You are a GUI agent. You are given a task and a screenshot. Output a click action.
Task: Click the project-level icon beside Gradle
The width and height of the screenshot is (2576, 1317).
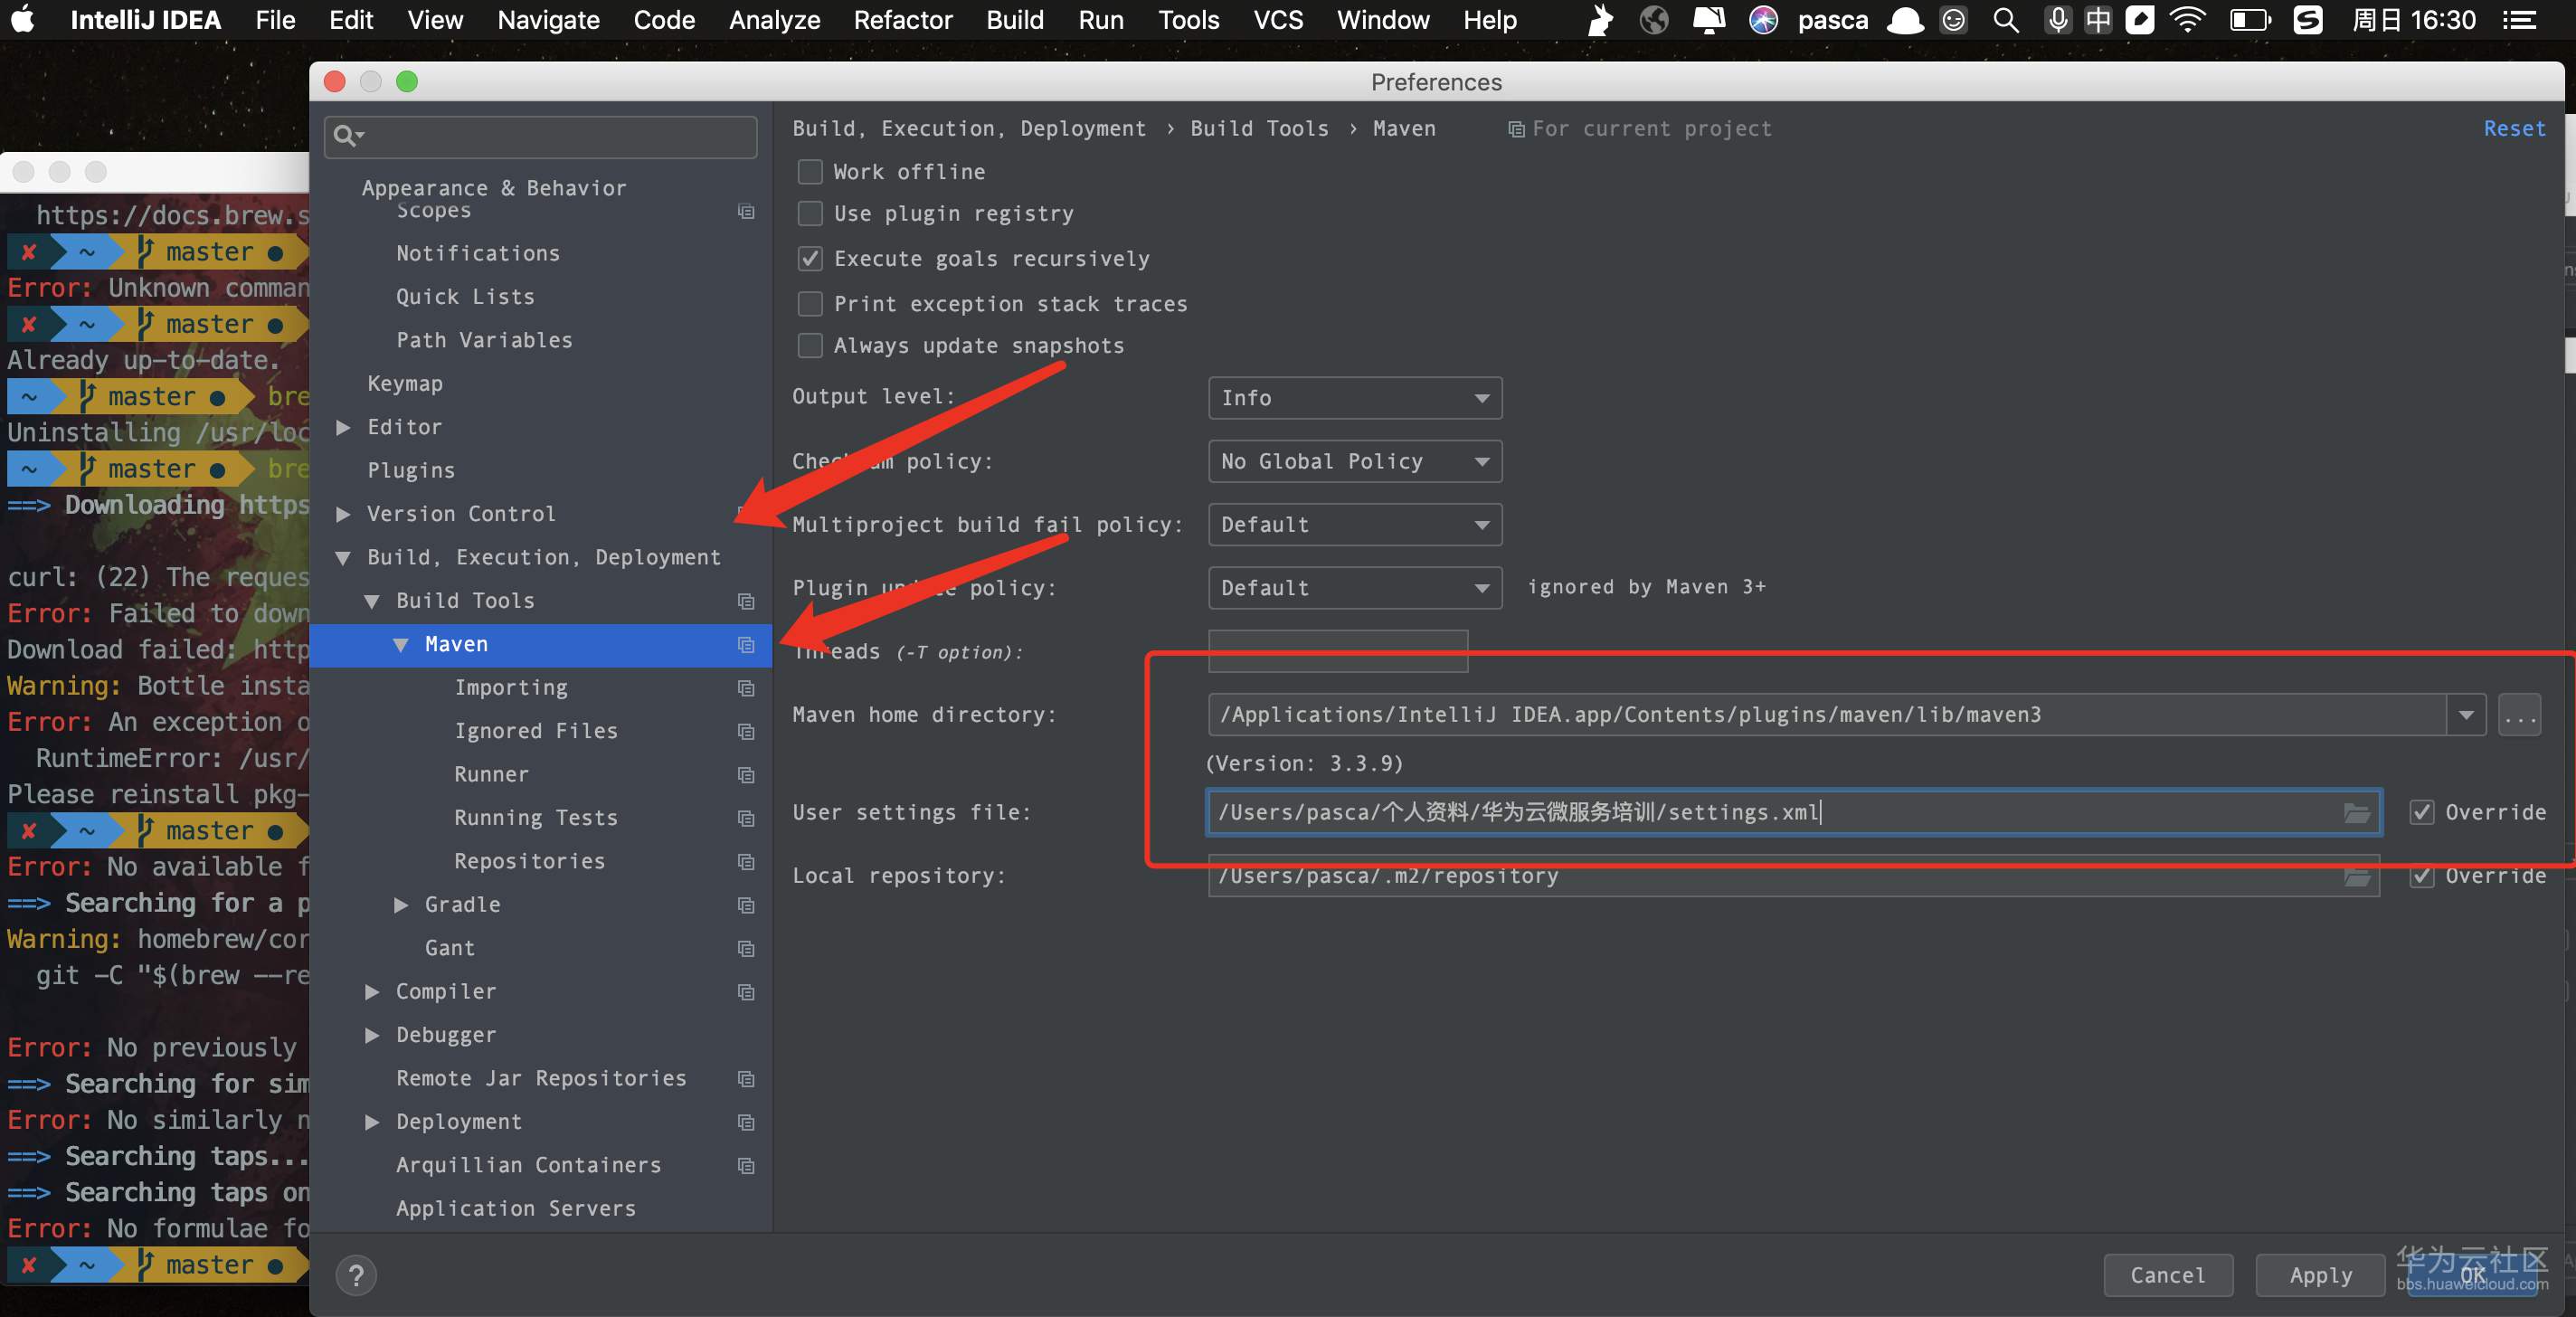point(746,905)
